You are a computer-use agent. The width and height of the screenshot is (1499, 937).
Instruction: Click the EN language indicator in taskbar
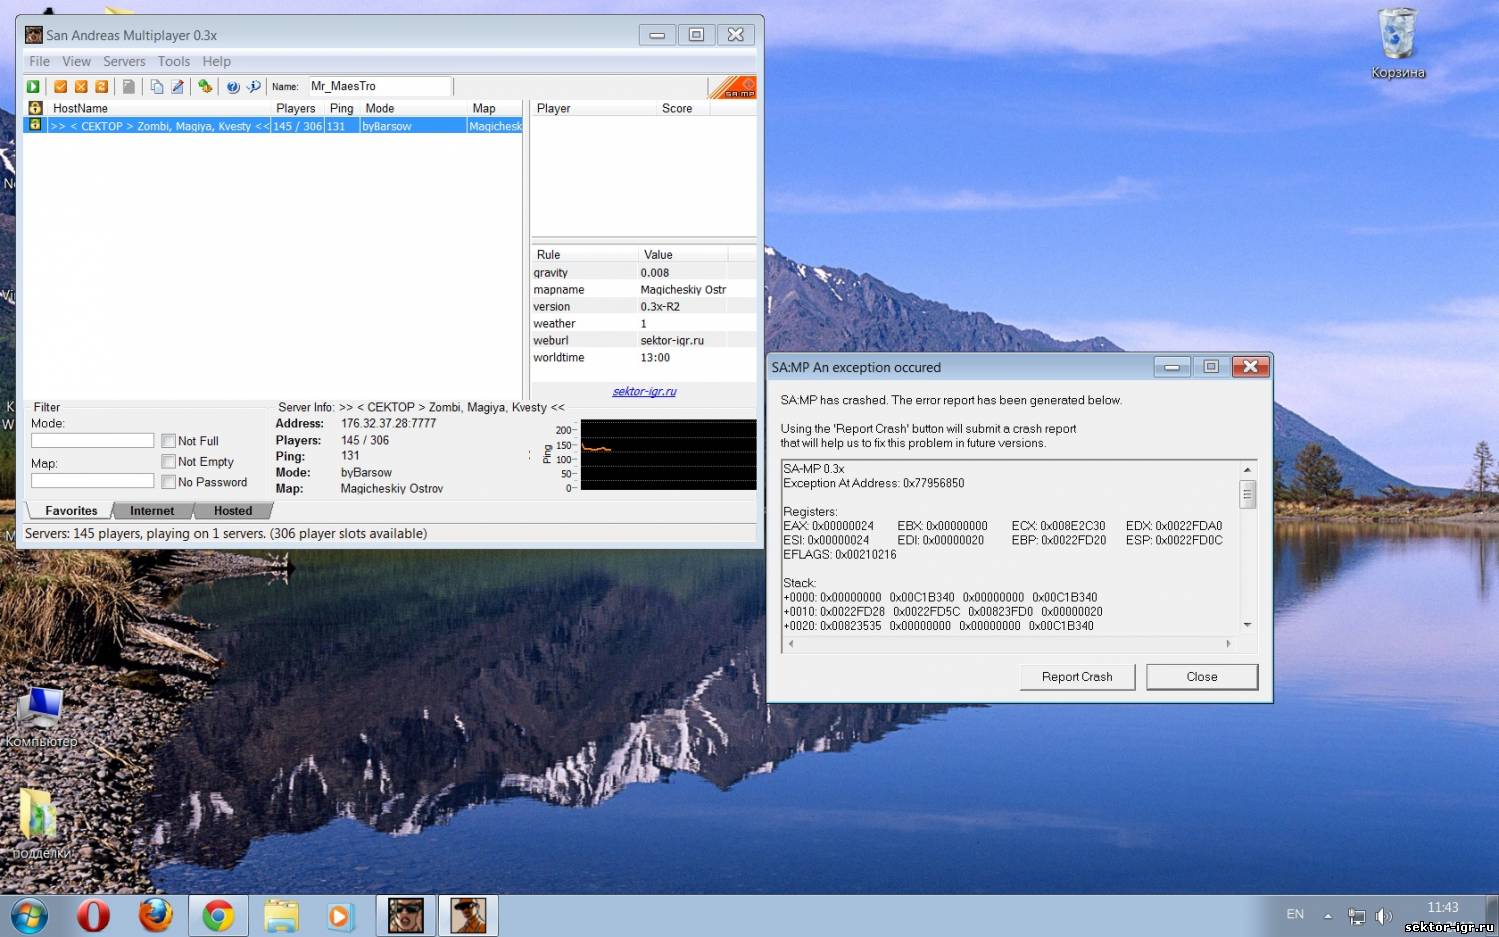click(1295, 914)
